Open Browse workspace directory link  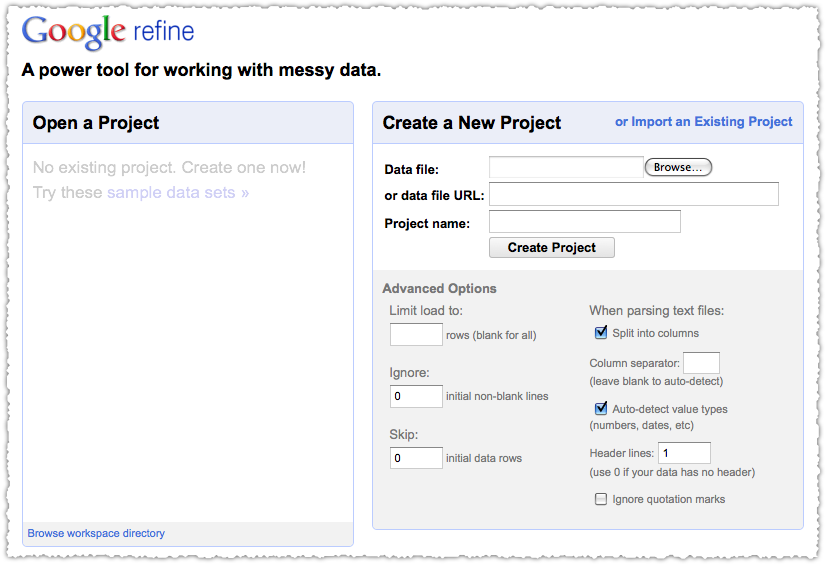coord(96,533)
